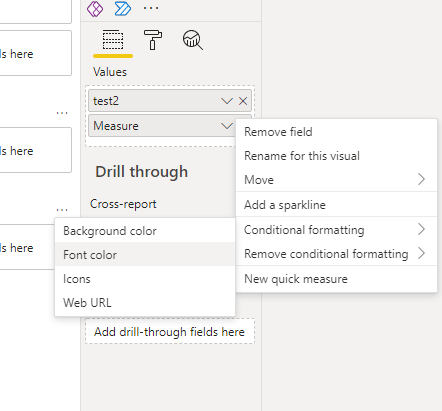The height and width of the screenshot is (411, 442).
Task: Select Icons conditional formatting option
Action: point(145,279)
